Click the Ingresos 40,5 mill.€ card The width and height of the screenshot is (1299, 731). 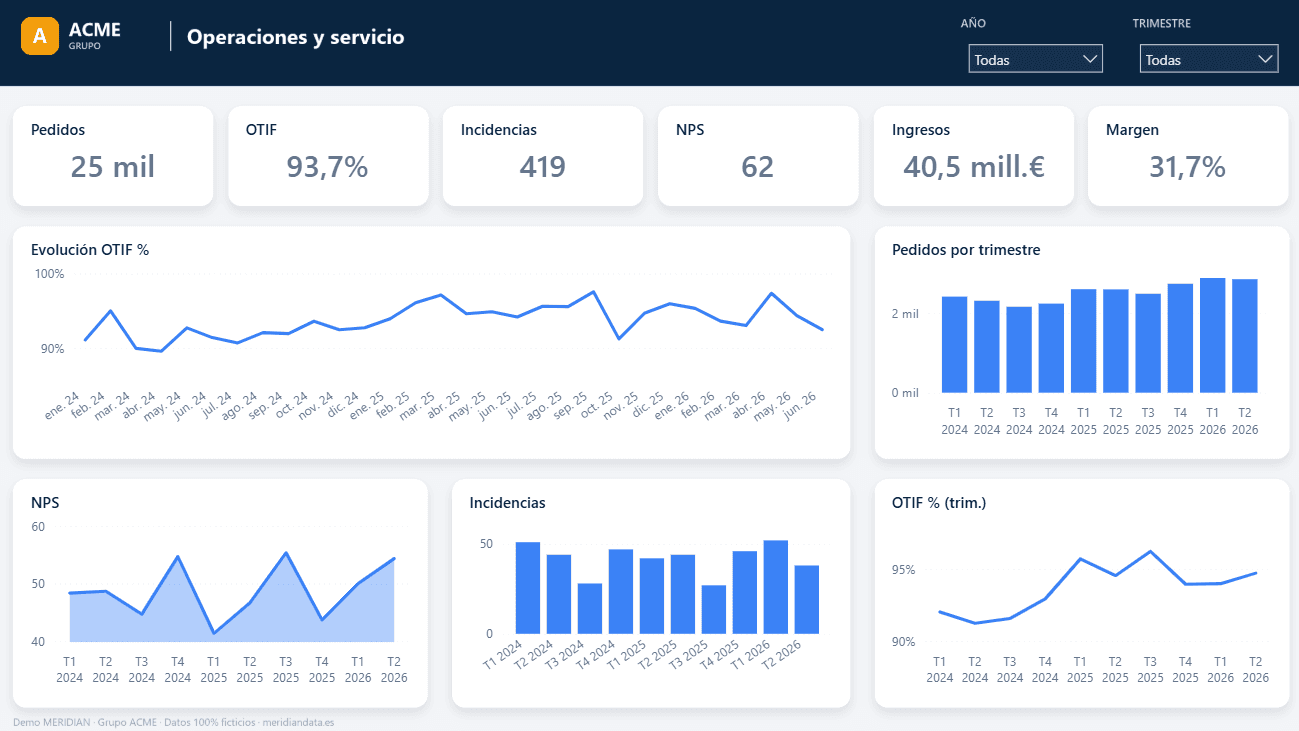click(973, 156)
